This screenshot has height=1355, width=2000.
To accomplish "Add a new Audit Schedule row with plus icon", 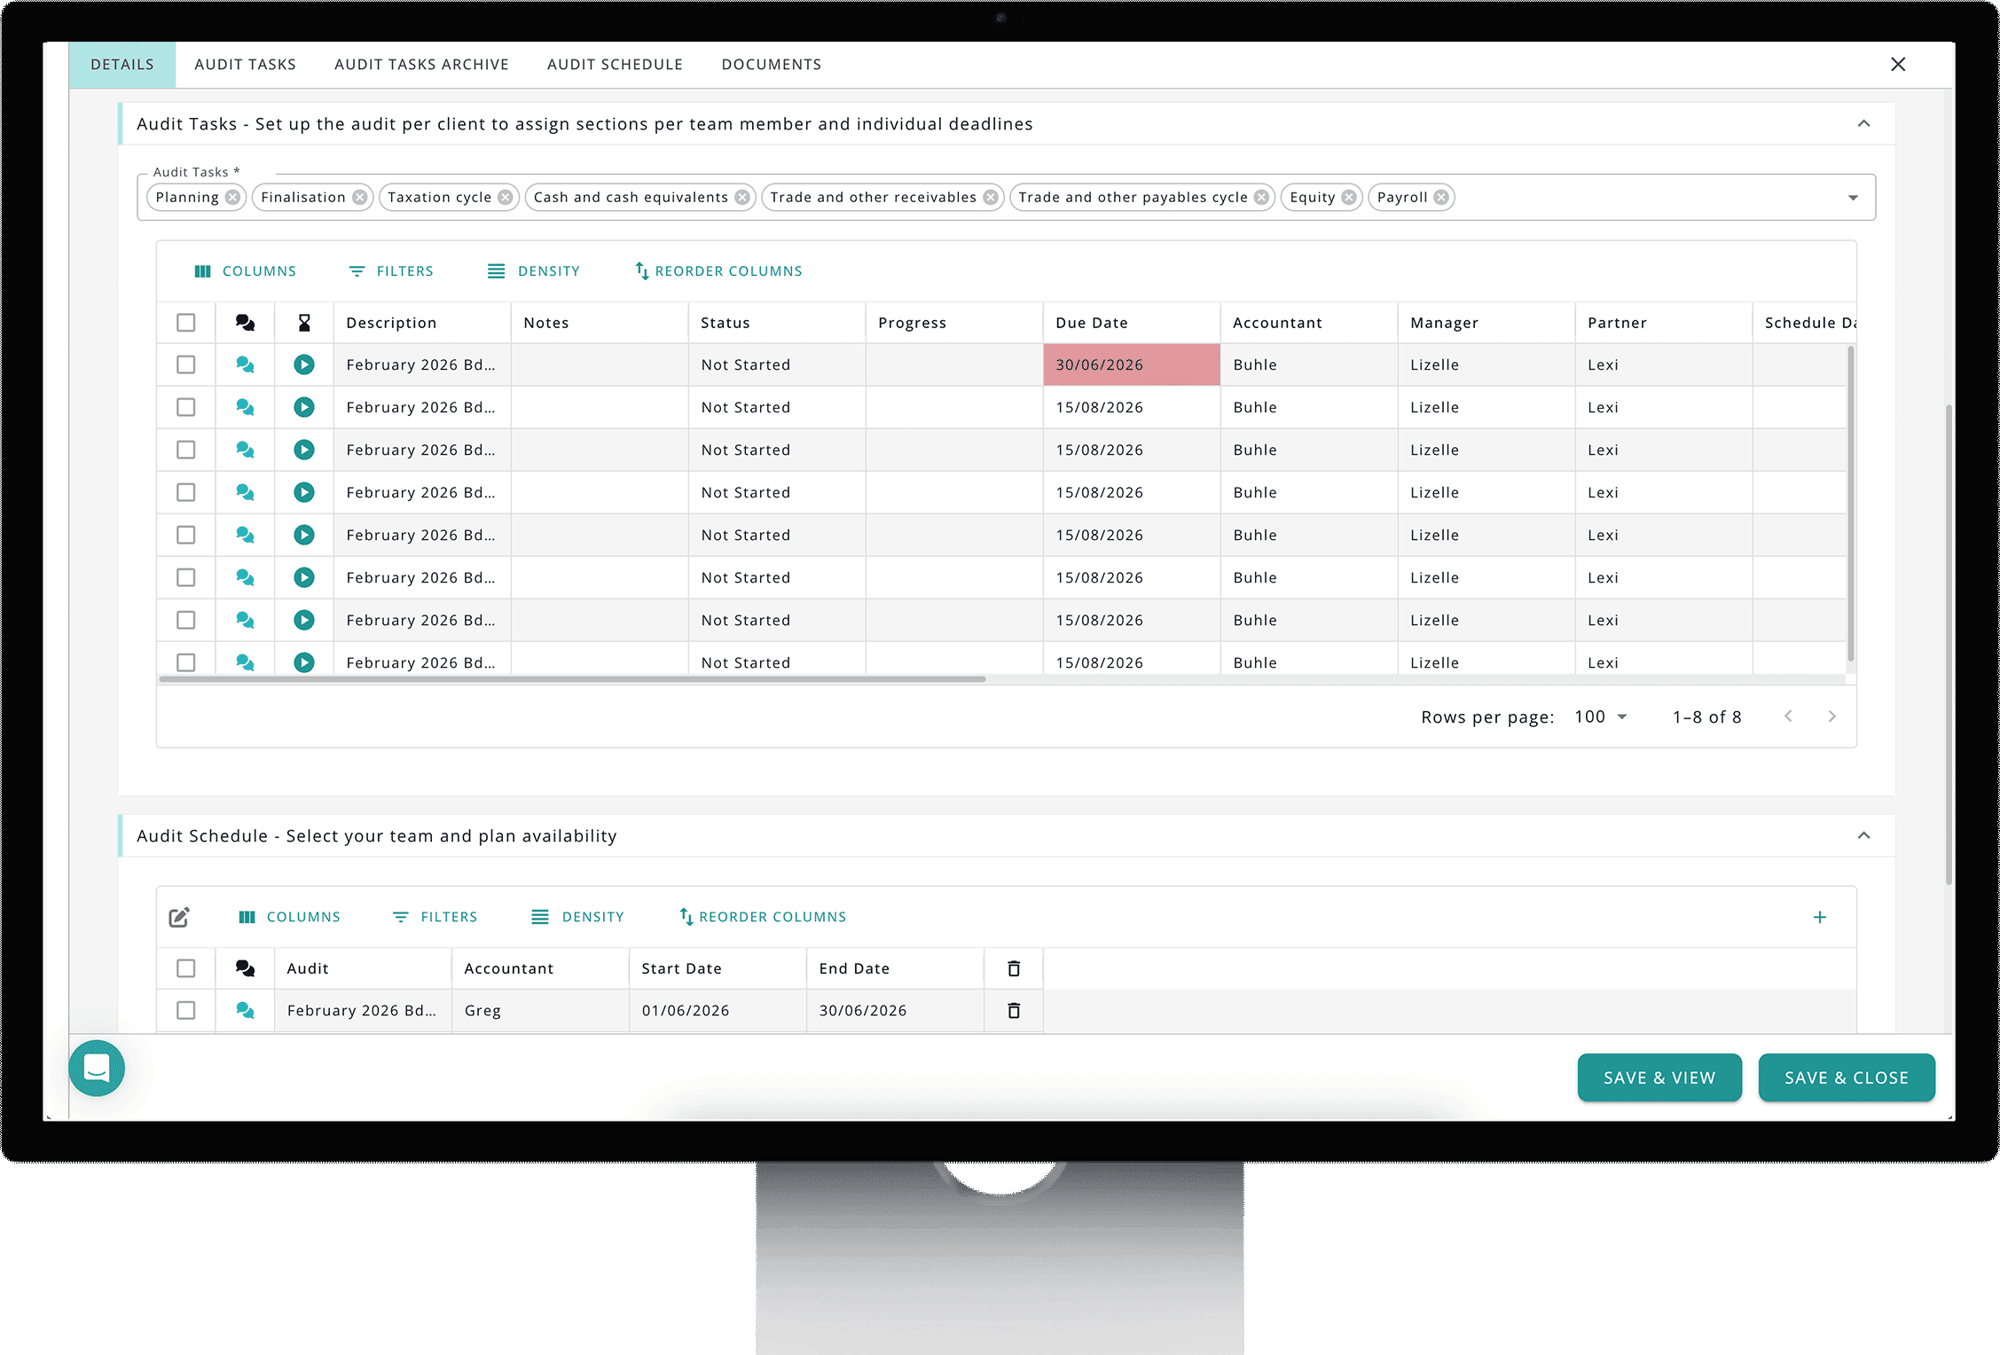I will pos(1820,917).
